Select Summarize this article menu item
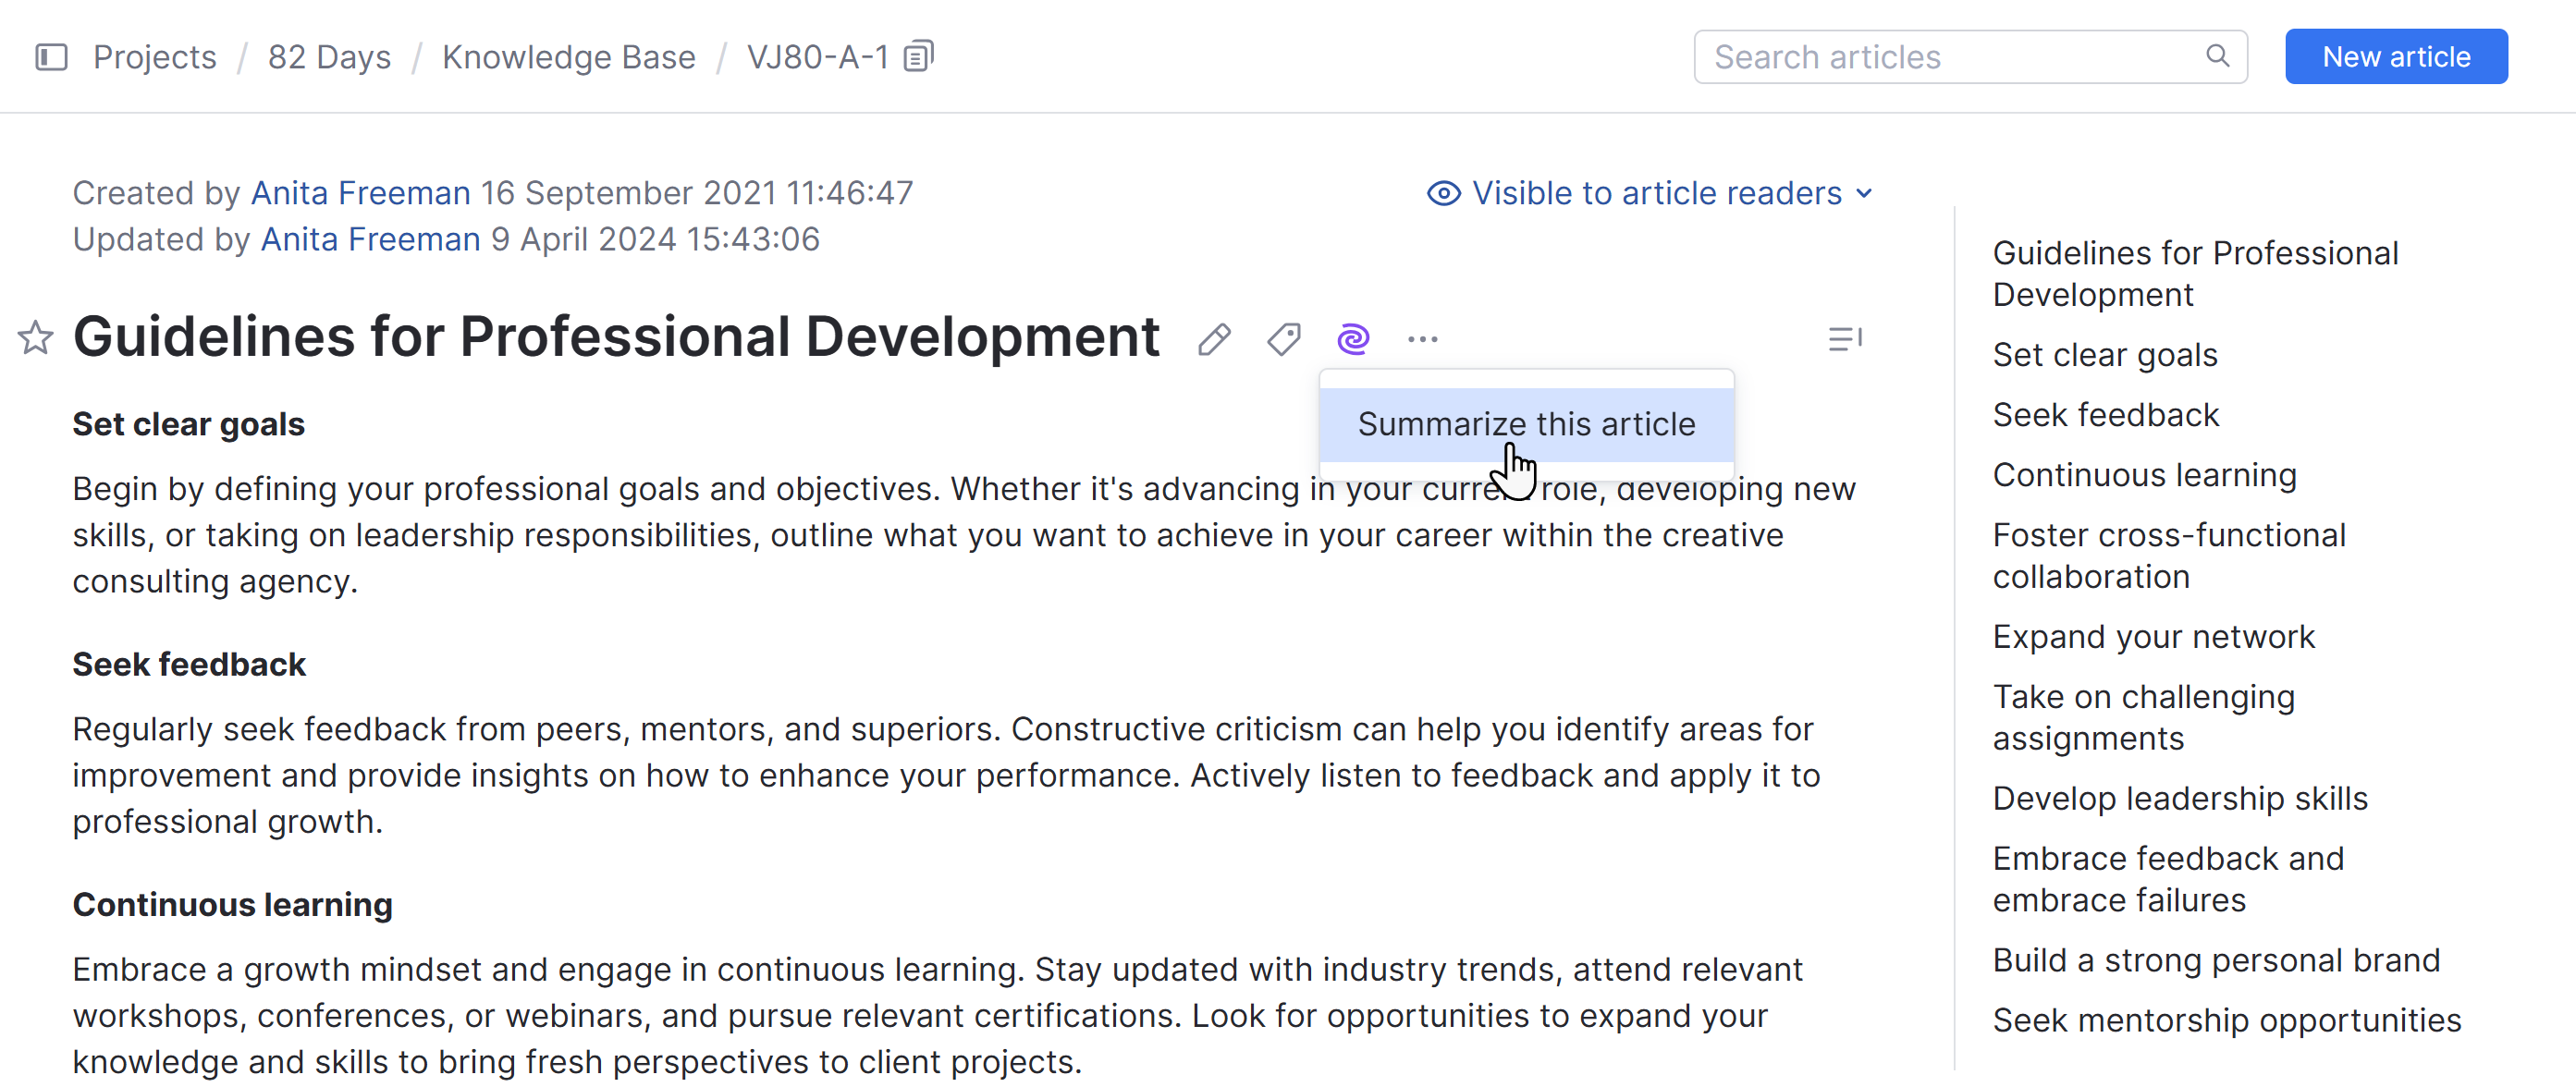Image resolution: width=2576 pixels, height=1087 pixels. (1525, 424)
